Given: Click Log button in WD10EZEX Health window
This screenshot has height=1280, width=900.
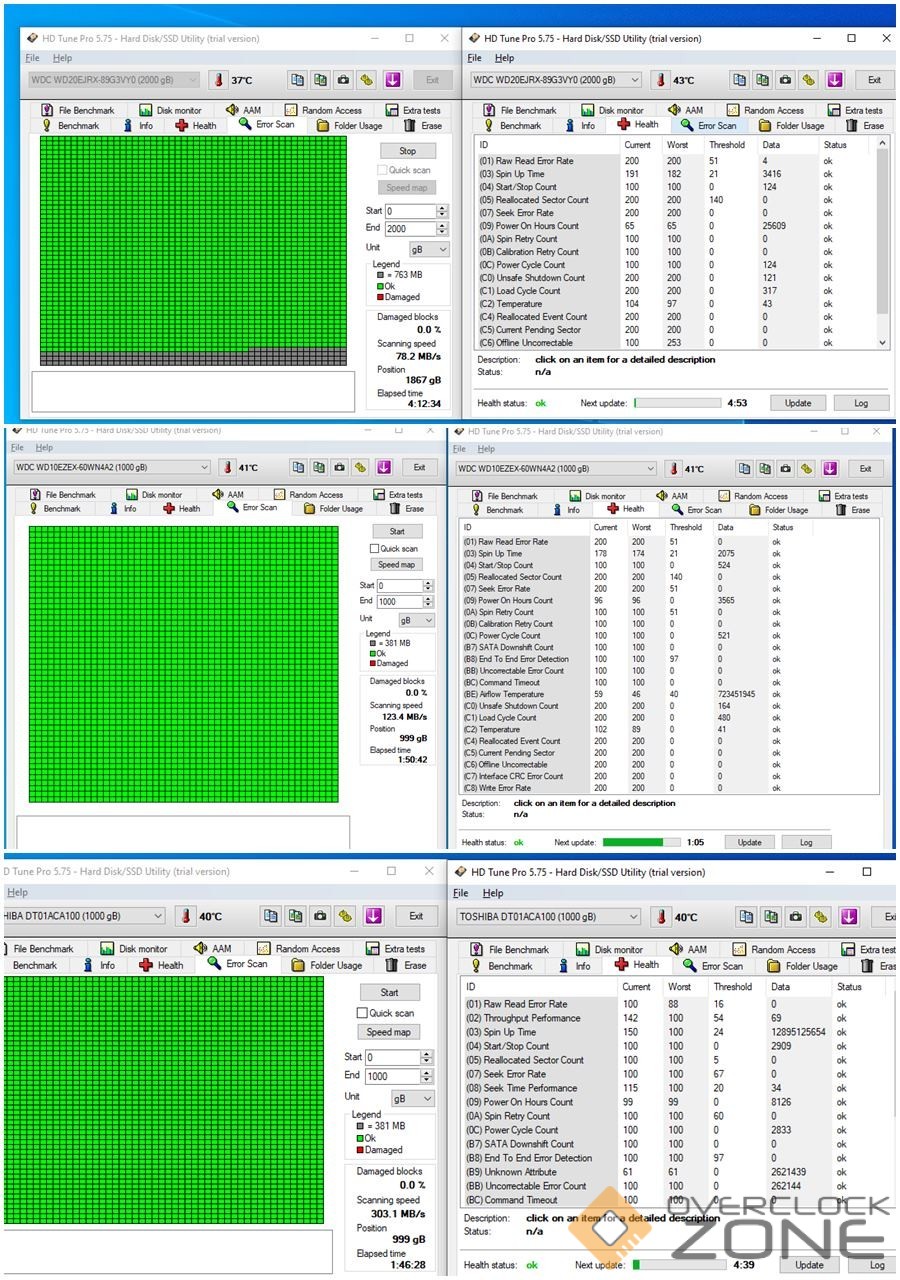Looking at the screenshot, I should coord(806,842).
